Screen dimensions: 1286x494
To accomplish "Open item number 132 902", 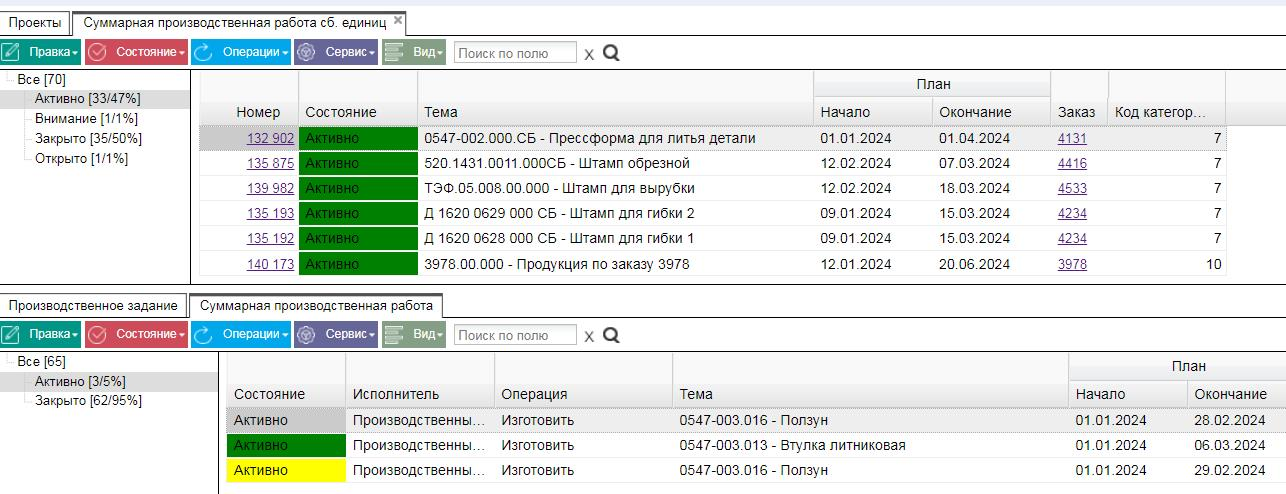I will tap(270, 139).
